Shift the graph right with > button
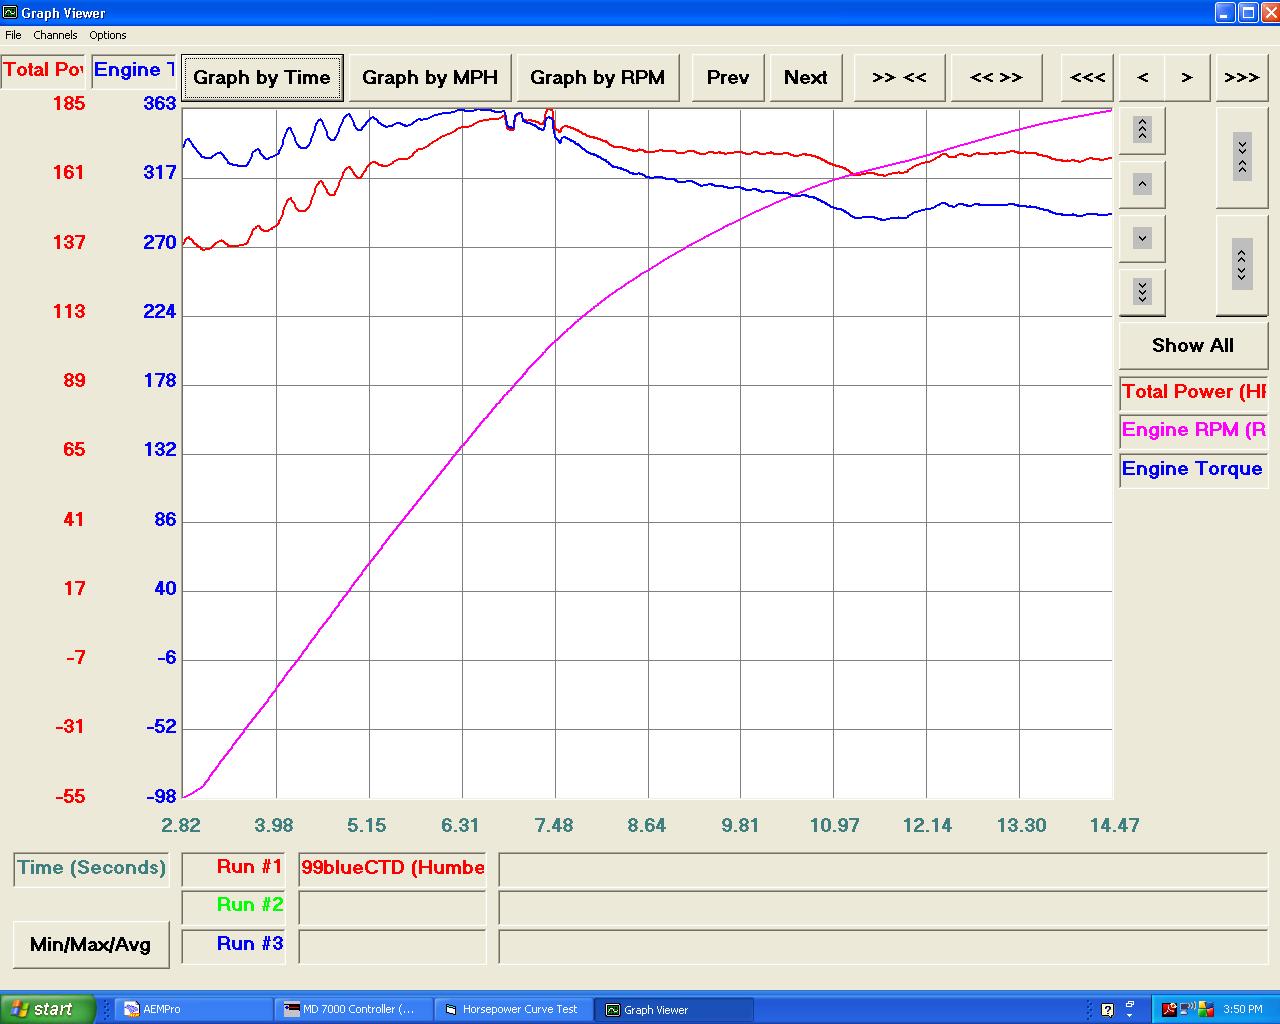Viewport: 1280px width, 1024px height. (x=1187, y=78)
